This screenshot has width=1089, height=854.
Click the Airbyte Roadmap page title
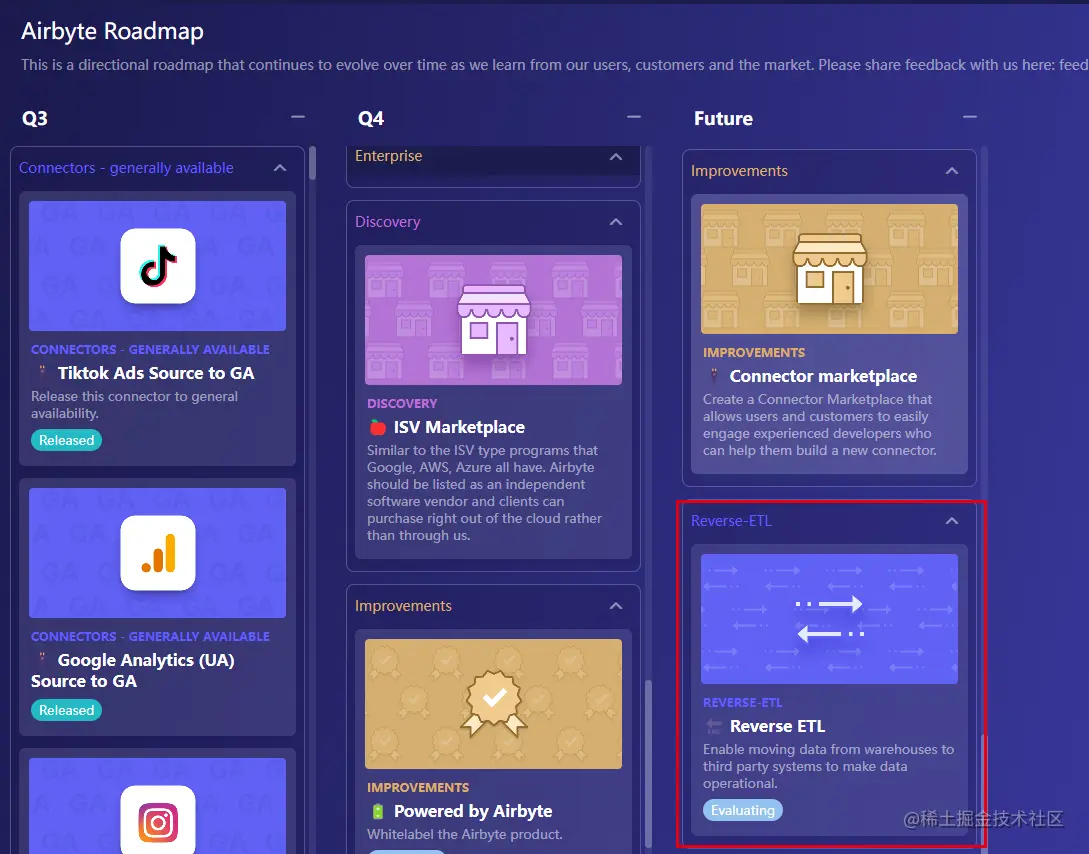(113, 31)
